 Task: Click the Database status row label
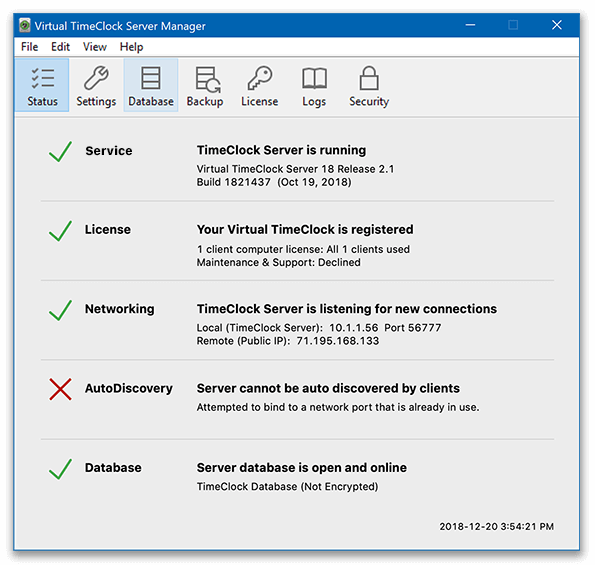point(113,467)
